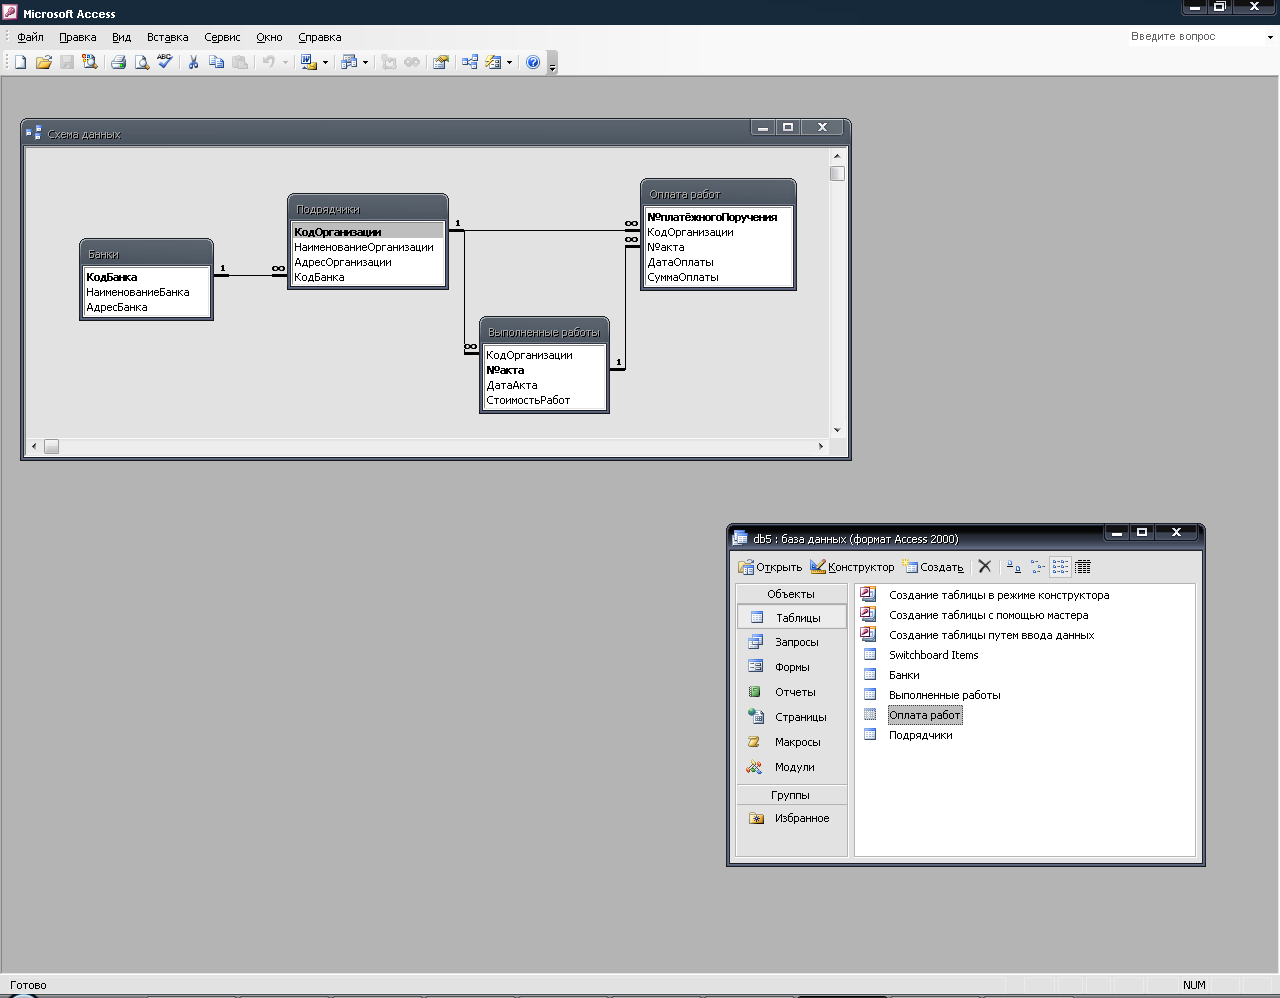Switch to Small Icons view
The height and width of the screenshot is (998, 1280).
pos(1037,566)
